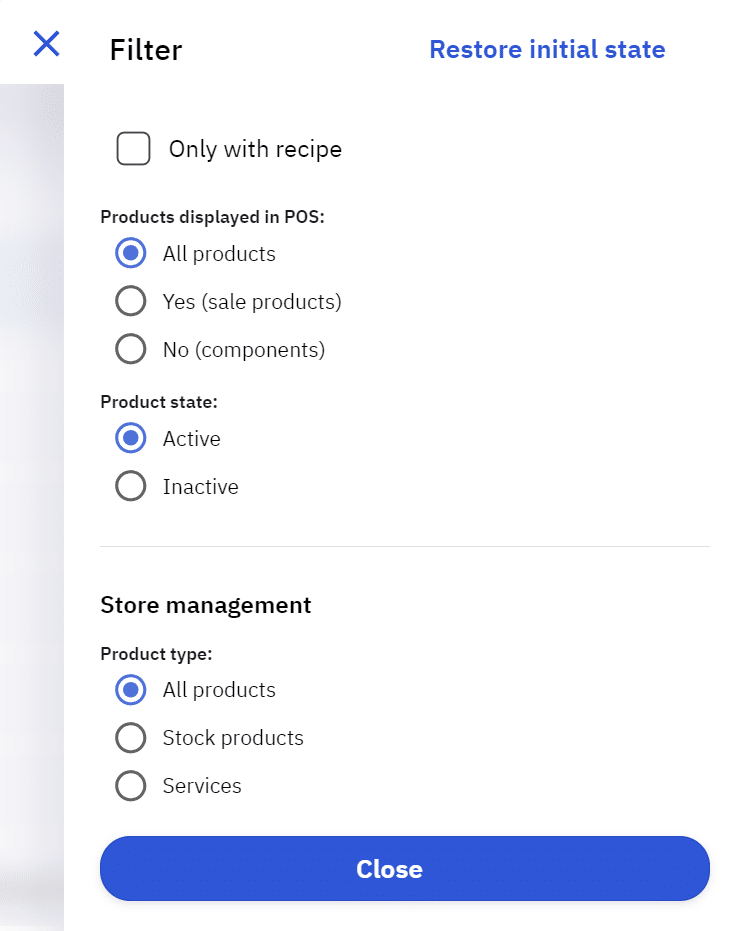Select No (components) radio option
The image size is (743, 931).
[131, 350]
